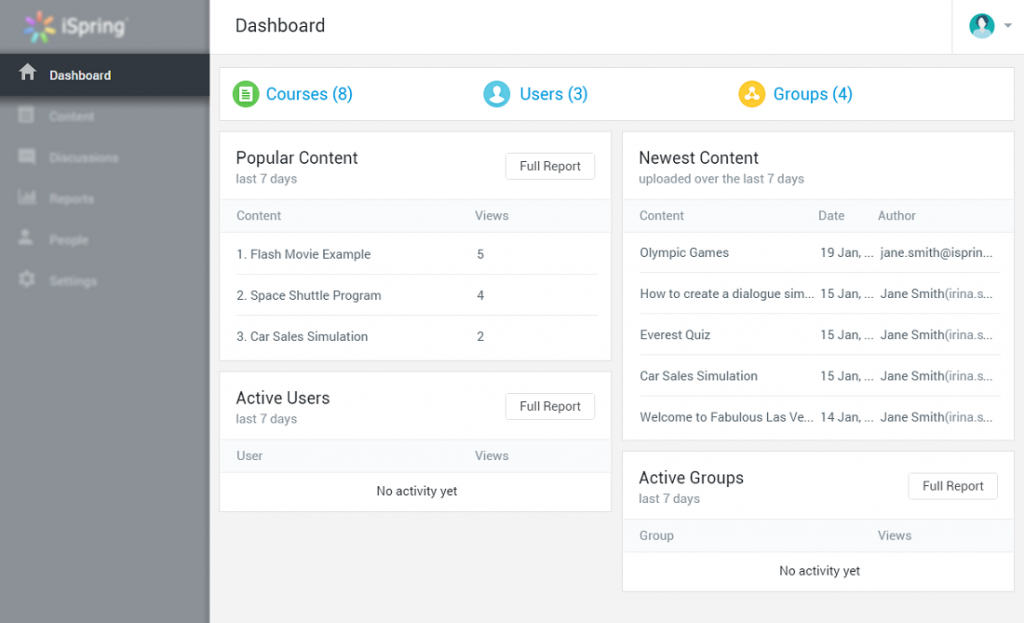
Task: Click the blue Users person icon
Action: coord(497,93)
